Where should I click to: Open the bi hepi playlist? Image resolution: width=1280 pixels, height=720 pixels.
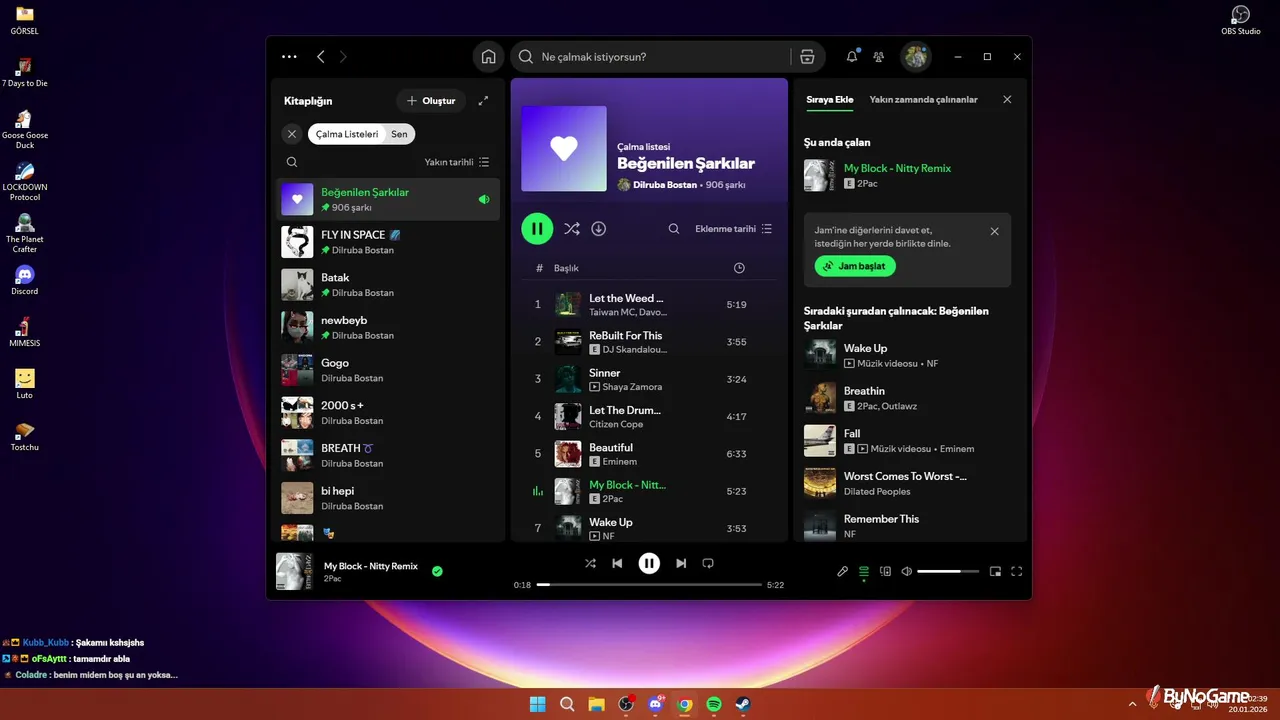pyautogui.click(x=388, y=498)
